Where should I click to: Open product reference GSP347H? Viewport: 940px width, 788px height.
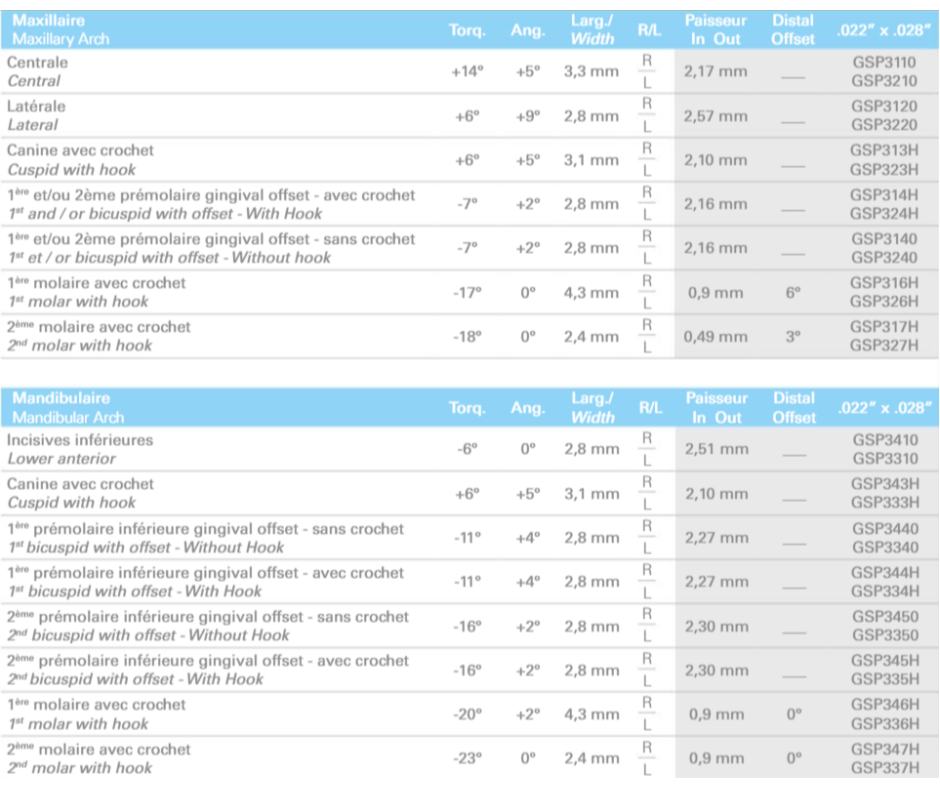coord(884,749)
